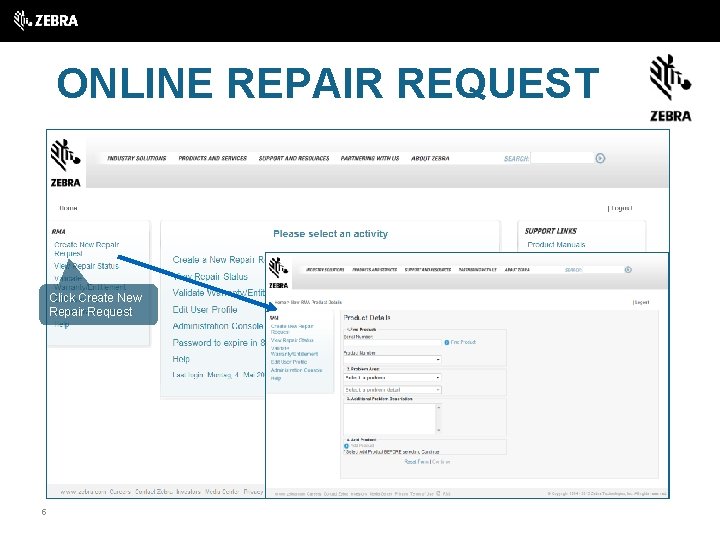
Task: Click Continue link below the form
Action: 441,461
